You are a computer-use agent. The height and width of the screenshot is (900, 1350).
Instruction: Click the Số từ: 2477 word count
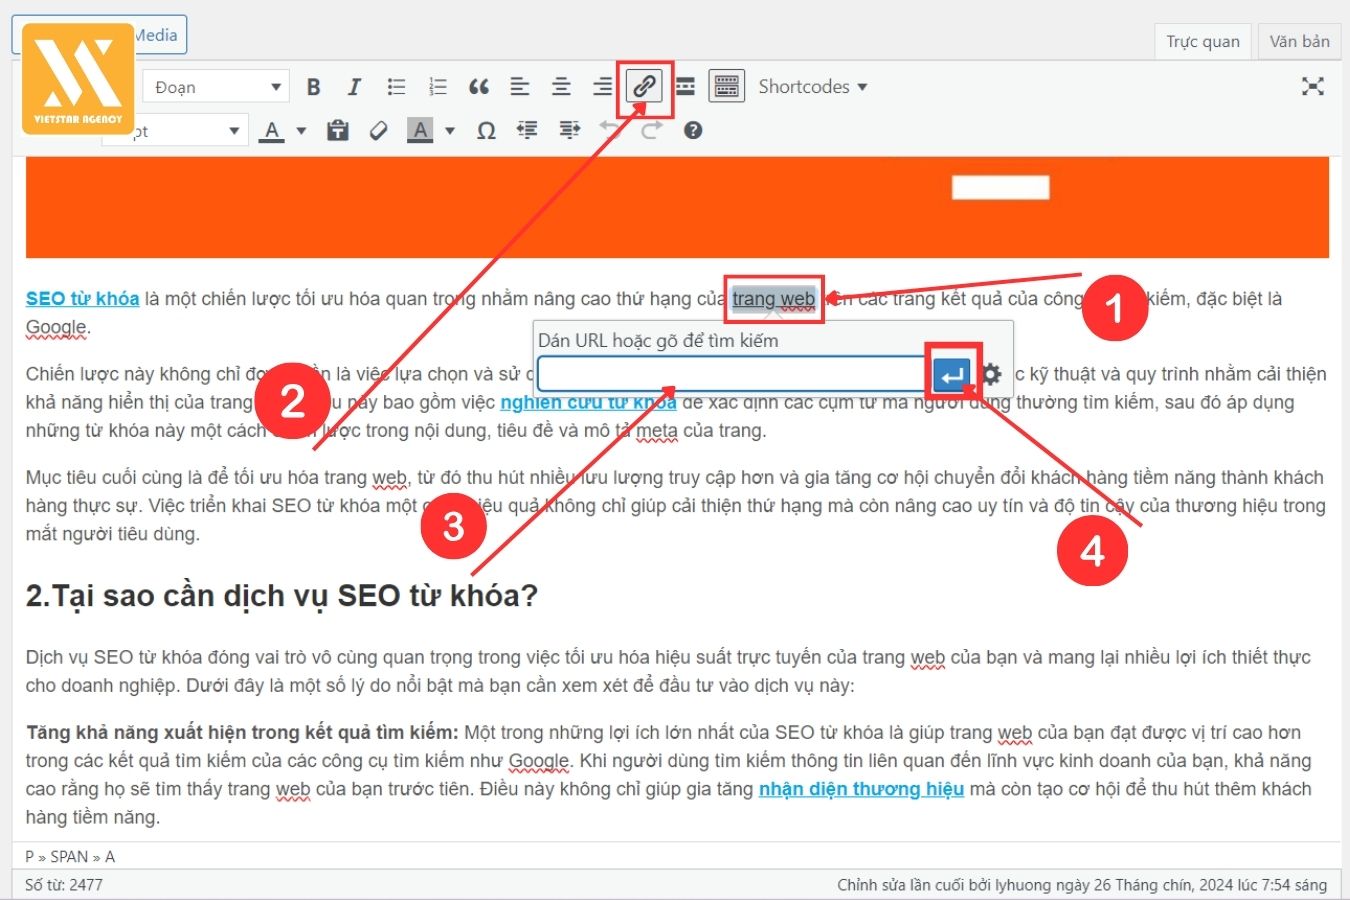click(64, 885)
